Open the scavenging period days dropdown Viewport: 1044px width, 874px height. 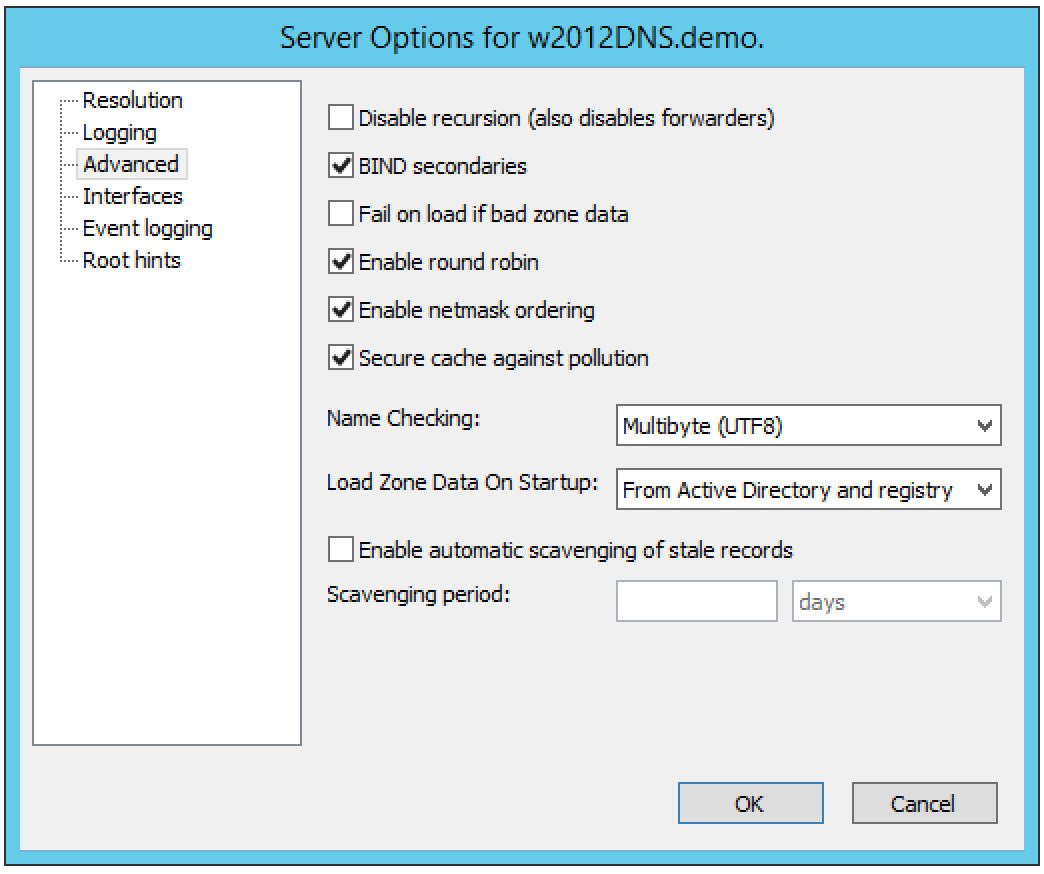tap(896, 602)
